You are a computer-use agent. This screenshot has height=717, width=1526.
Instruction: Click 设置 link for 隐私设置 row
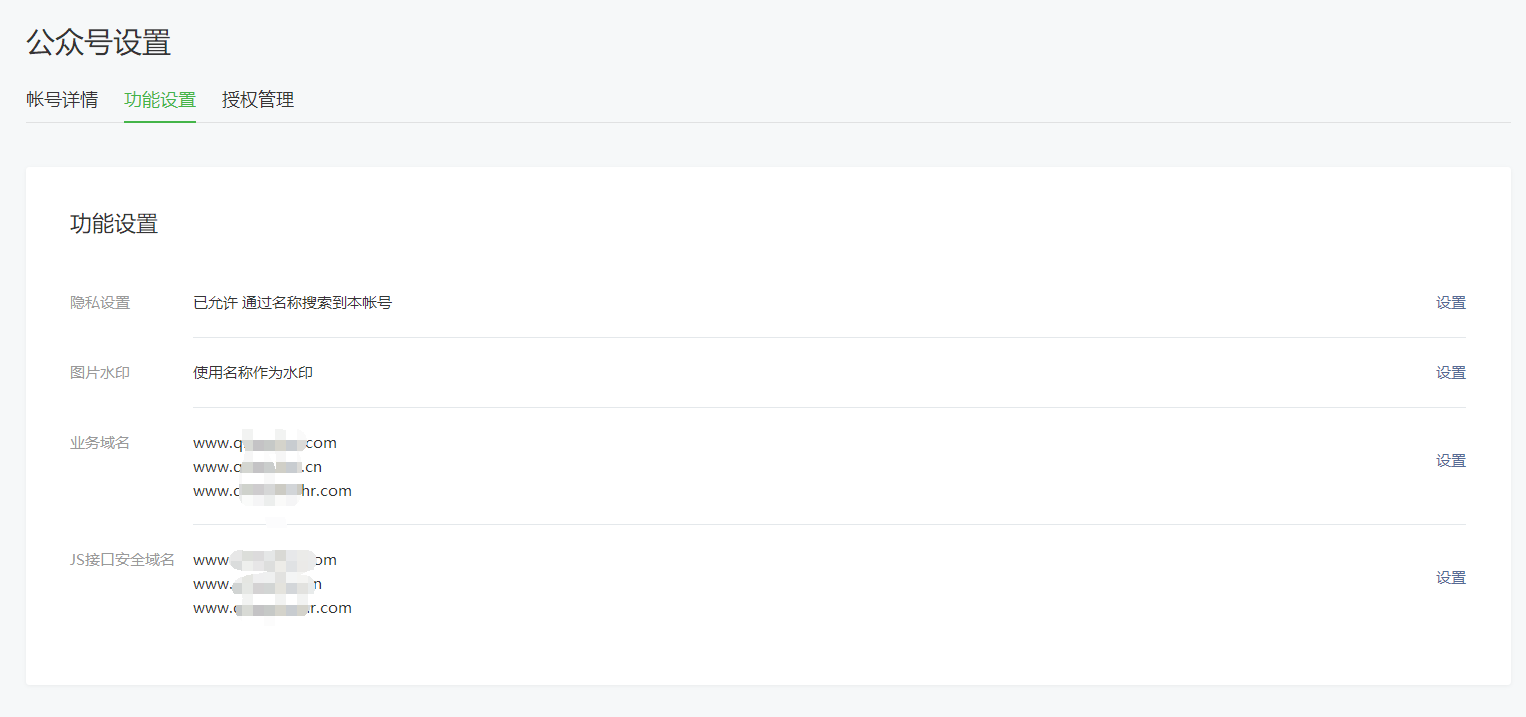pos(1451,303)
